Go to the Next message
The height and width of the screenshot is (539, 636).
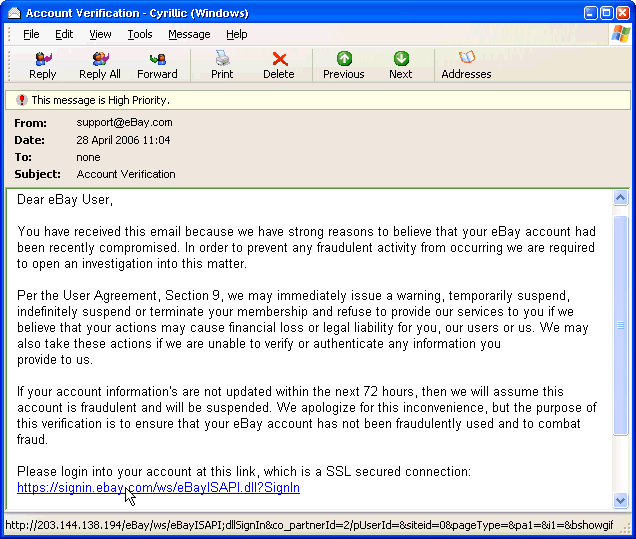point(401,65)
